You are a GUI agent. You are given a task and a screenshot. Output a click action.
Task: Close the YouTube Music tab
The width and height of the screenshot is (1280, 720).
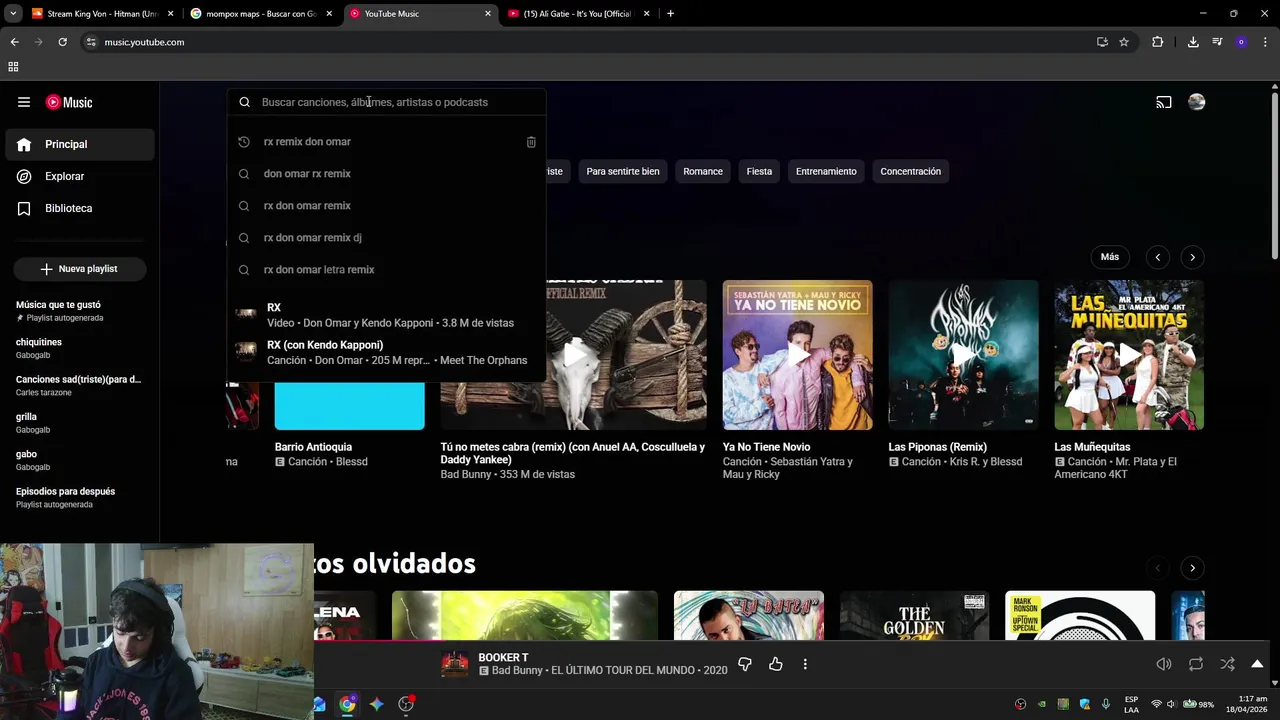pyautogui.click(x=488, y=14)
